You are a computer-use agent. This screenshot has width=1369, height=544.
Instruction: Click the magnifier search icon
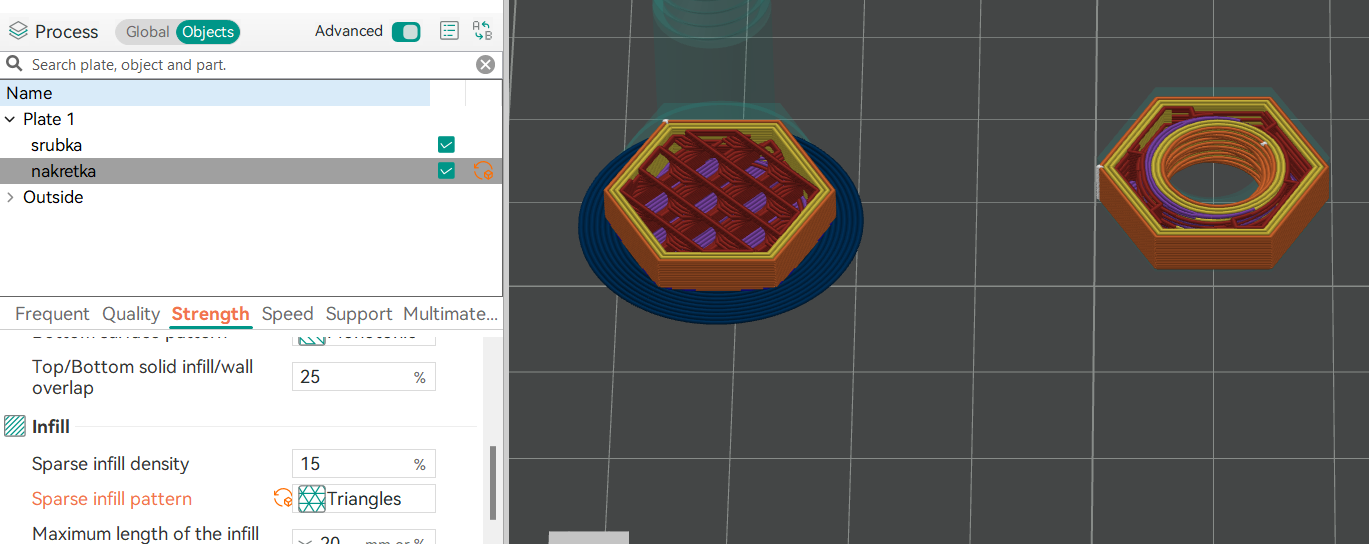click(14, 65)
